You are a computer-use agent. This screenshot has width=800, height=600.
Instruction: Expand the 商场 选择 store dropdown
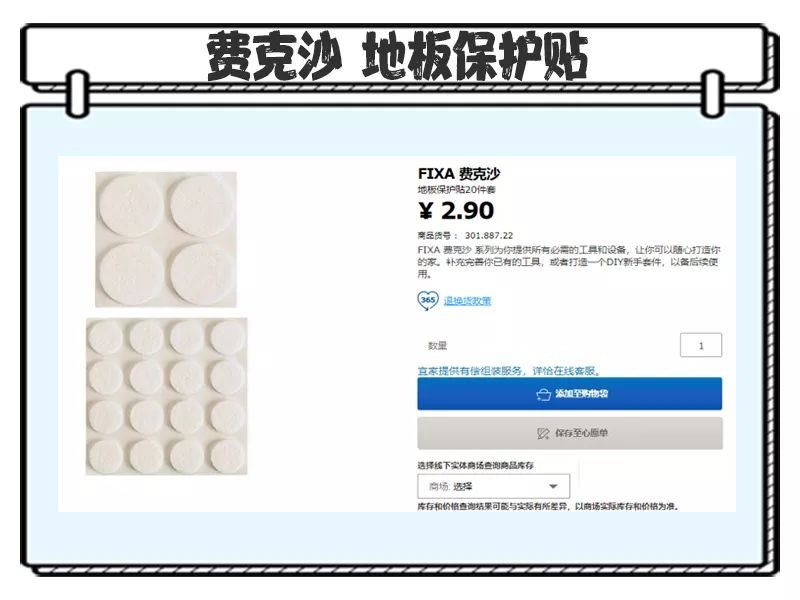[493, 486]
